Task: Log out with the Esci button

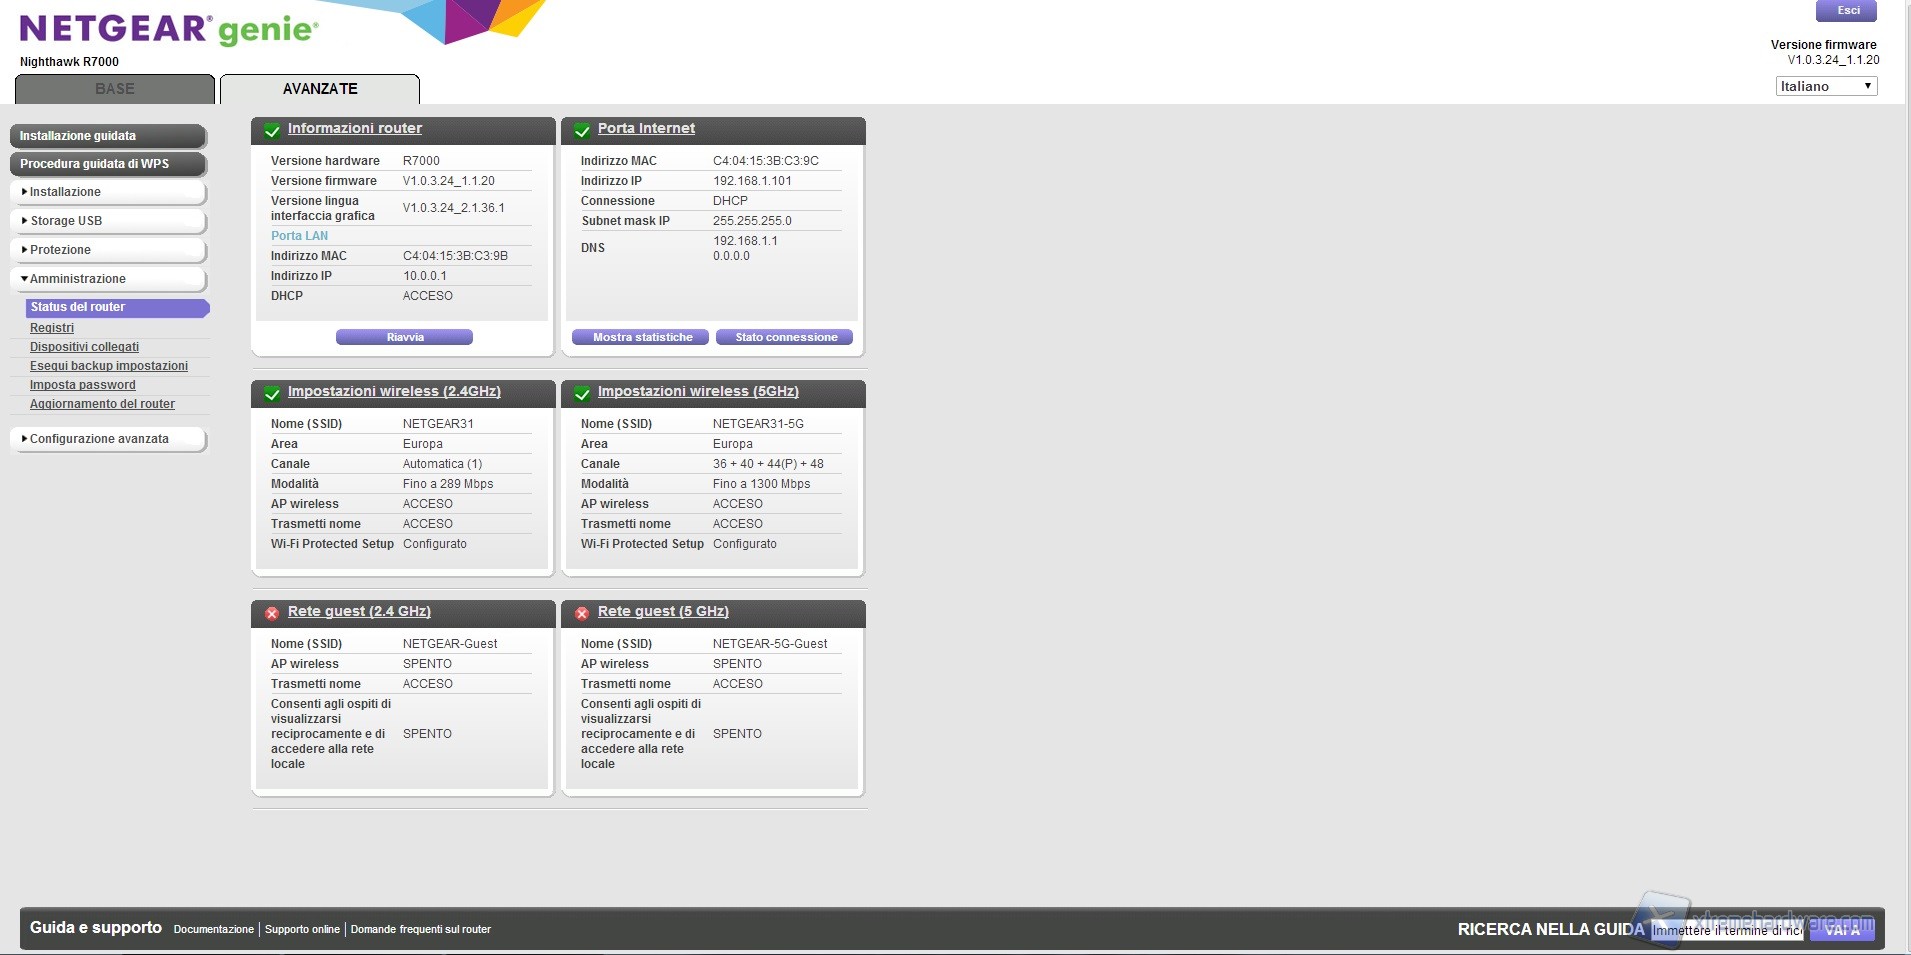Action: point(1846,11)
